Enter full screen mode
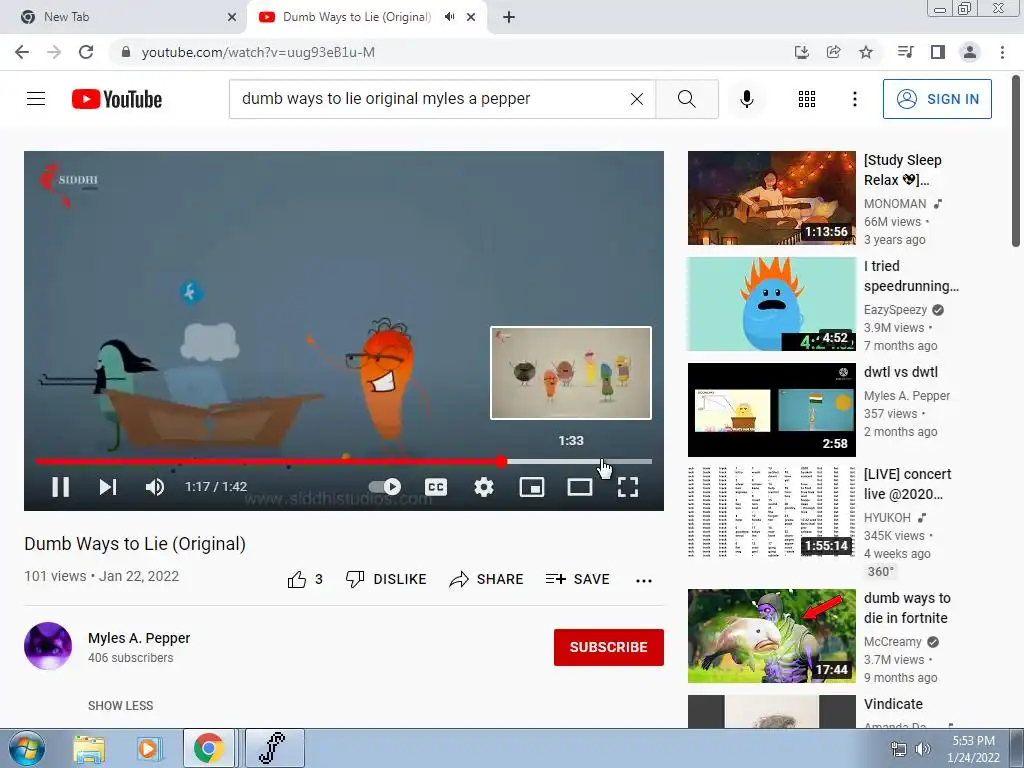The image size is (1024, 768). click(x=628, y=487)
